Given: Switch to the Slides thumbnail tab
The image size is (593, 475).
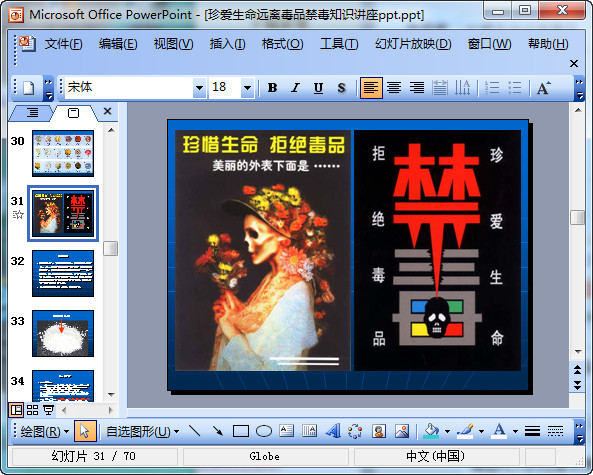Looking at the screenshot, I should [x=73, y=112].
